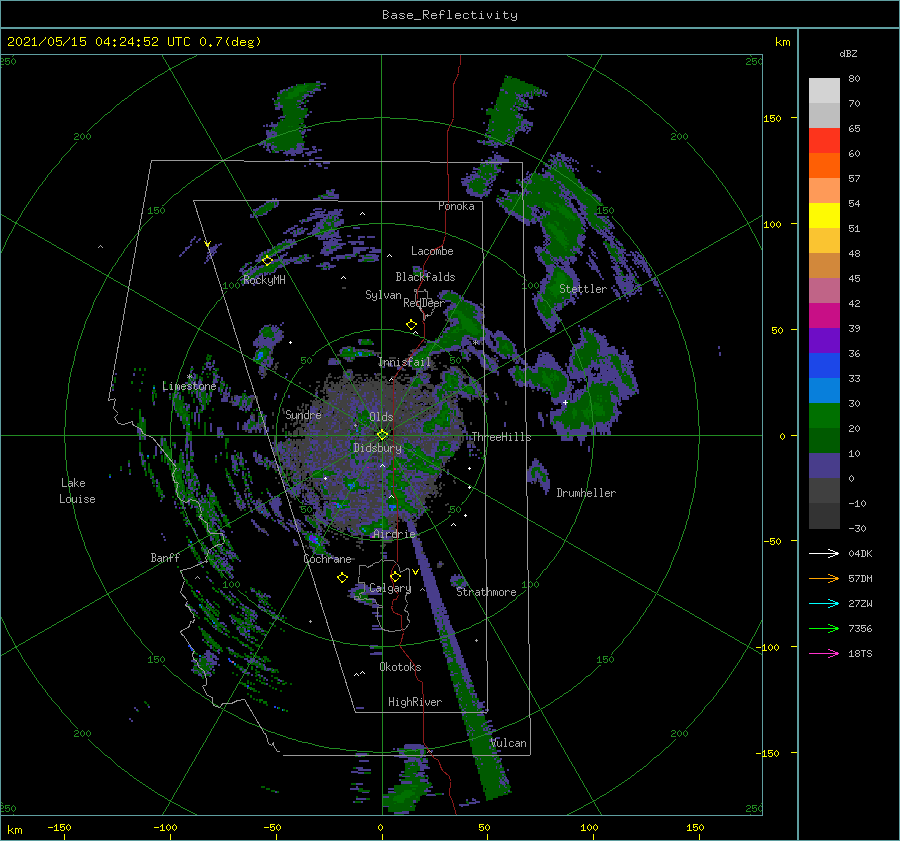Click the Stettler town label
Screen dimensions: 900x841
583,289
